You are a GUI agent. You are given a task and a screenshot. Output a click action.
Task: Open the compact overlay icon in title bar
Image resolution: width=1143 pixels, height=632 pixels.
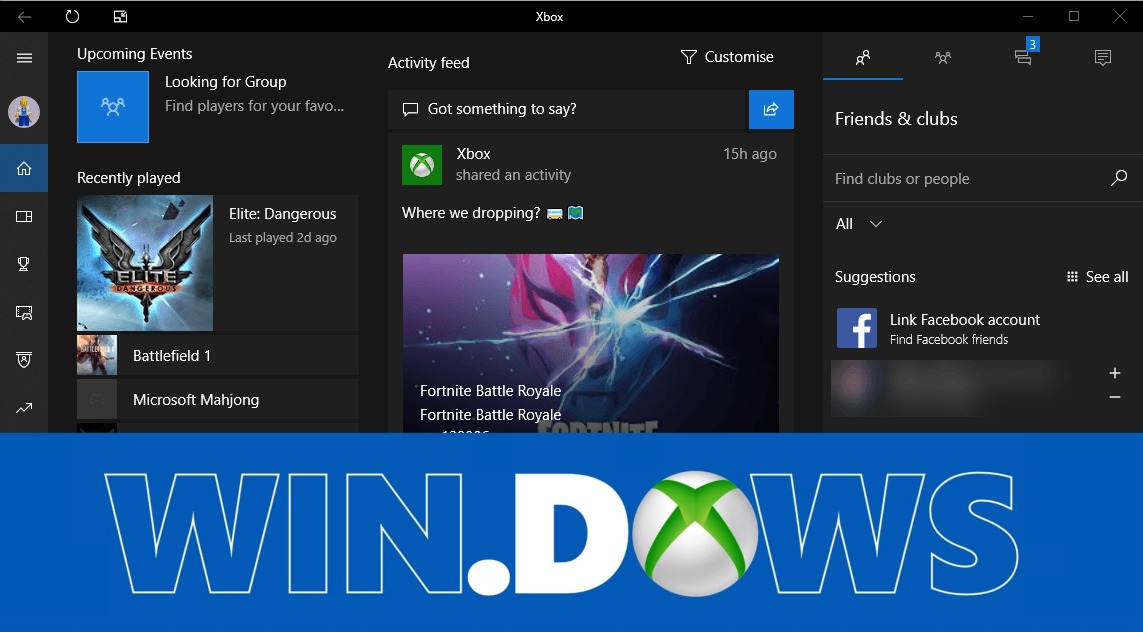pyautogui.click(x=120, y=16)
